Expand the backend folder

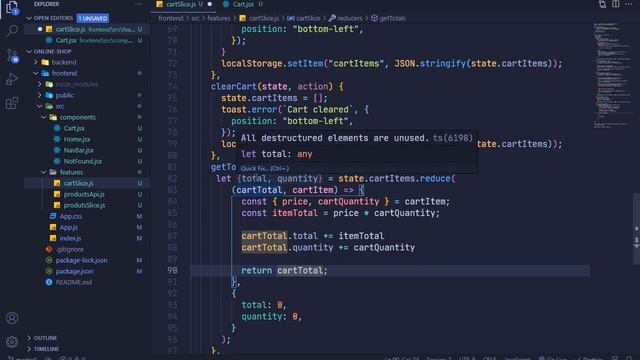(x=36, y=62)
